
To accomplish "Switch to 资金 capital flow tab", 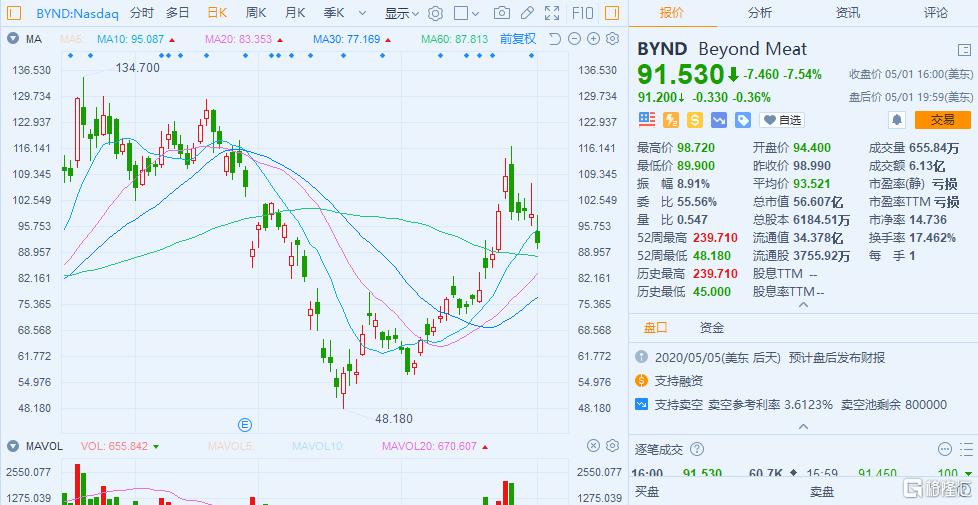I will point(712,328).
